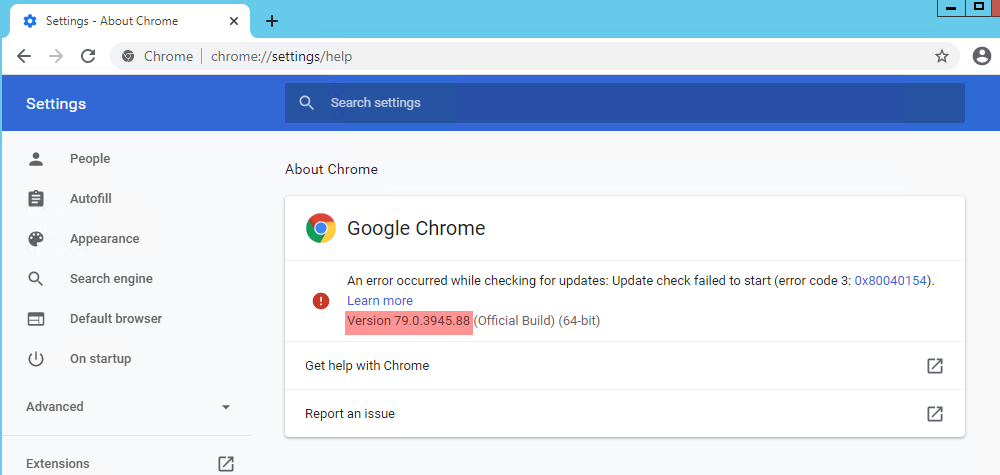
Task: Click external link icon for Report an issue
Action: (934, 414)
